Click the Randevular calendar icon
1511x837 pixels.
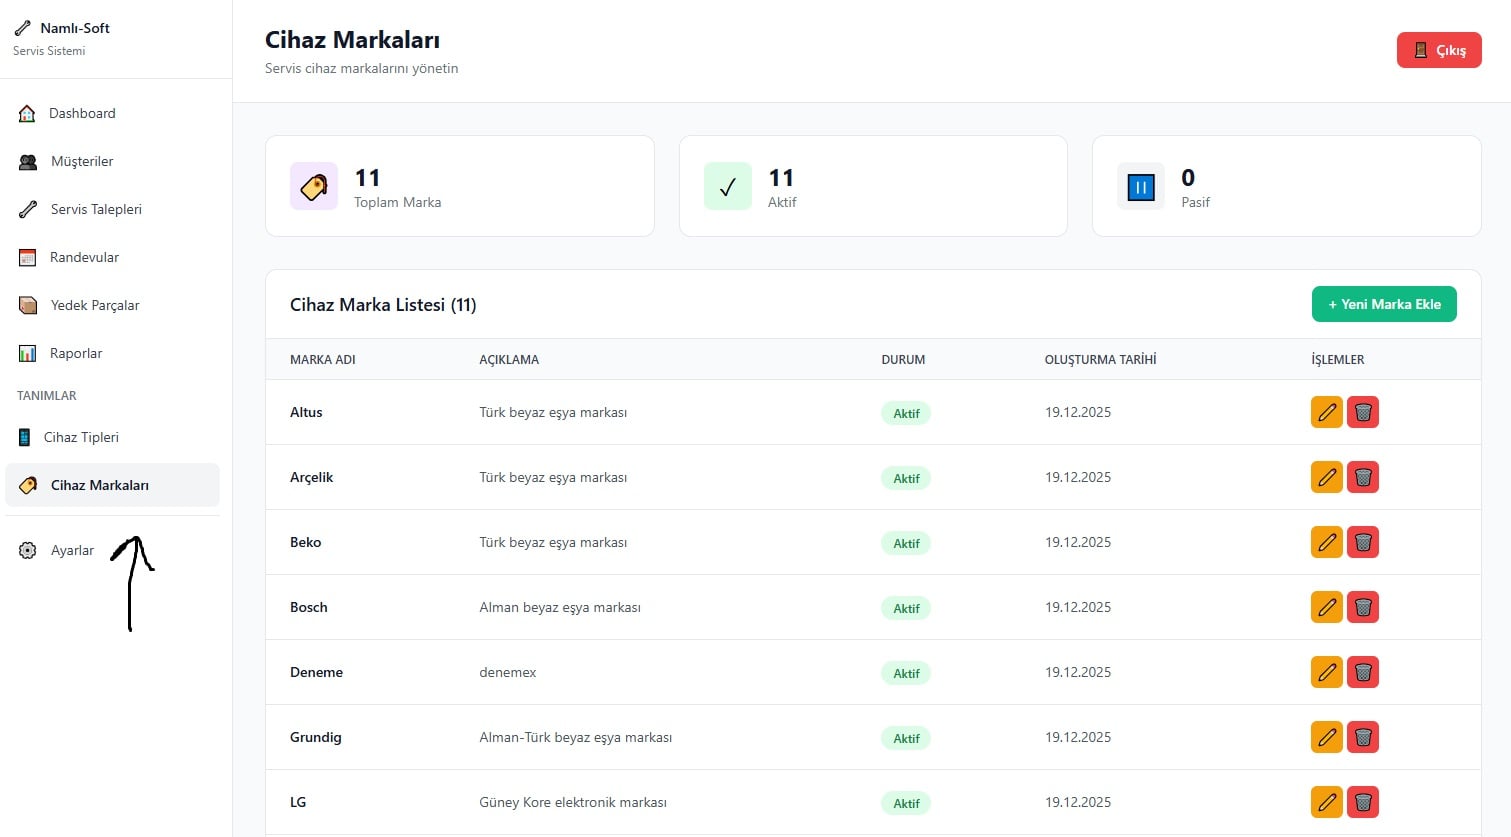click(28, 257)
